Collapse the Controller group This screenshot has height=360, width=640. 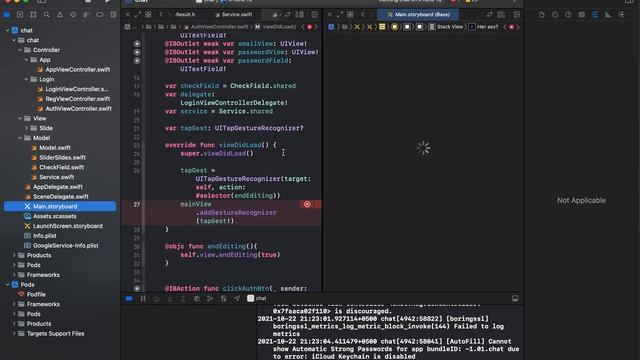pos(20,50)
